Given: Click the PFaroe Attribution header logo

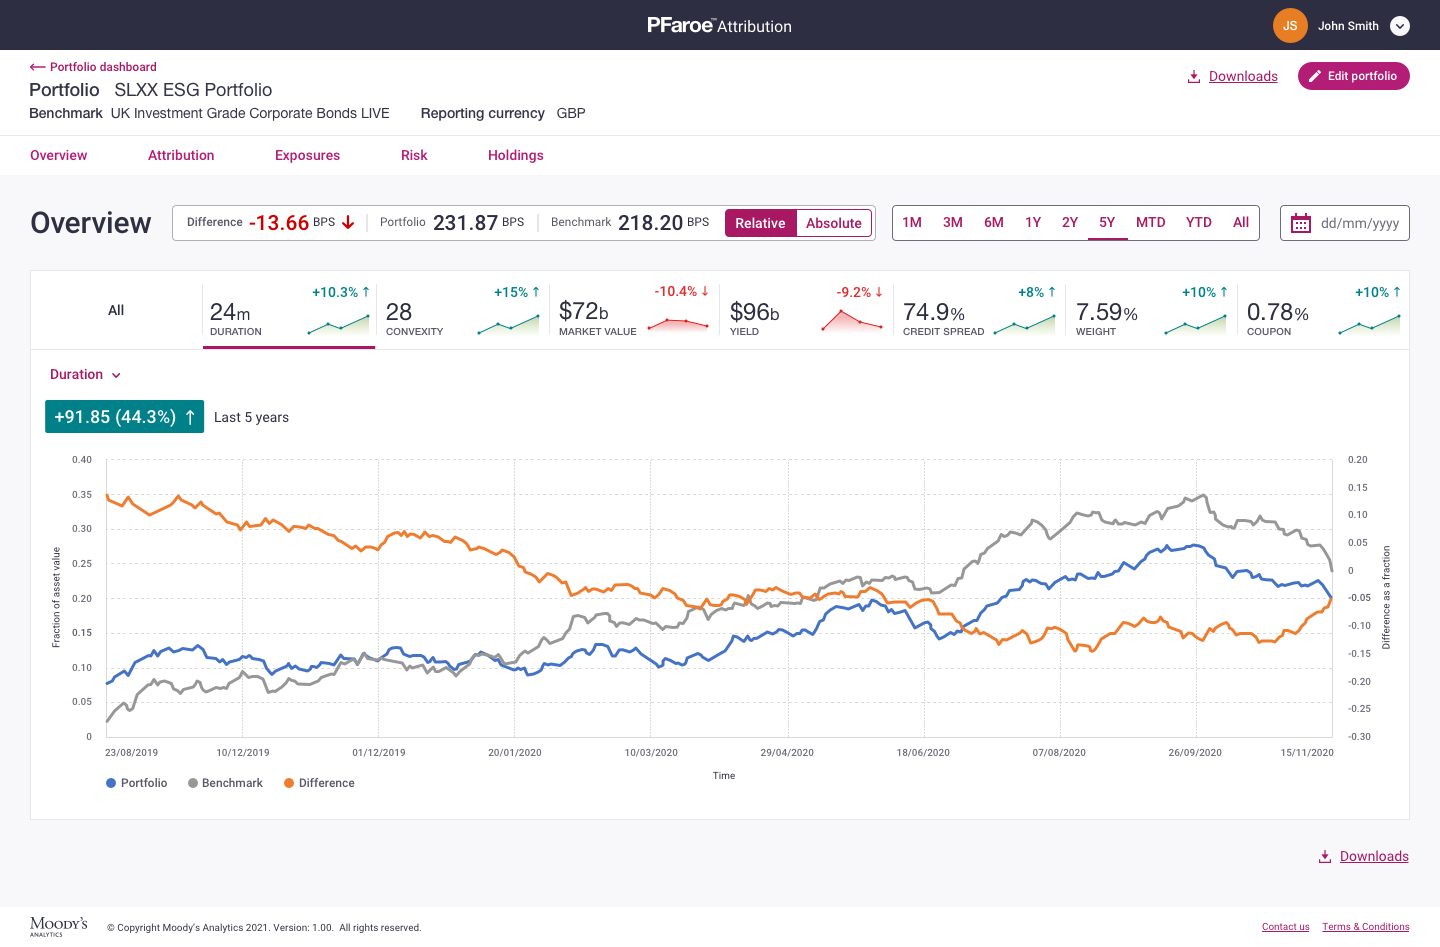Looking at the screenshot, I should [720, 25].
